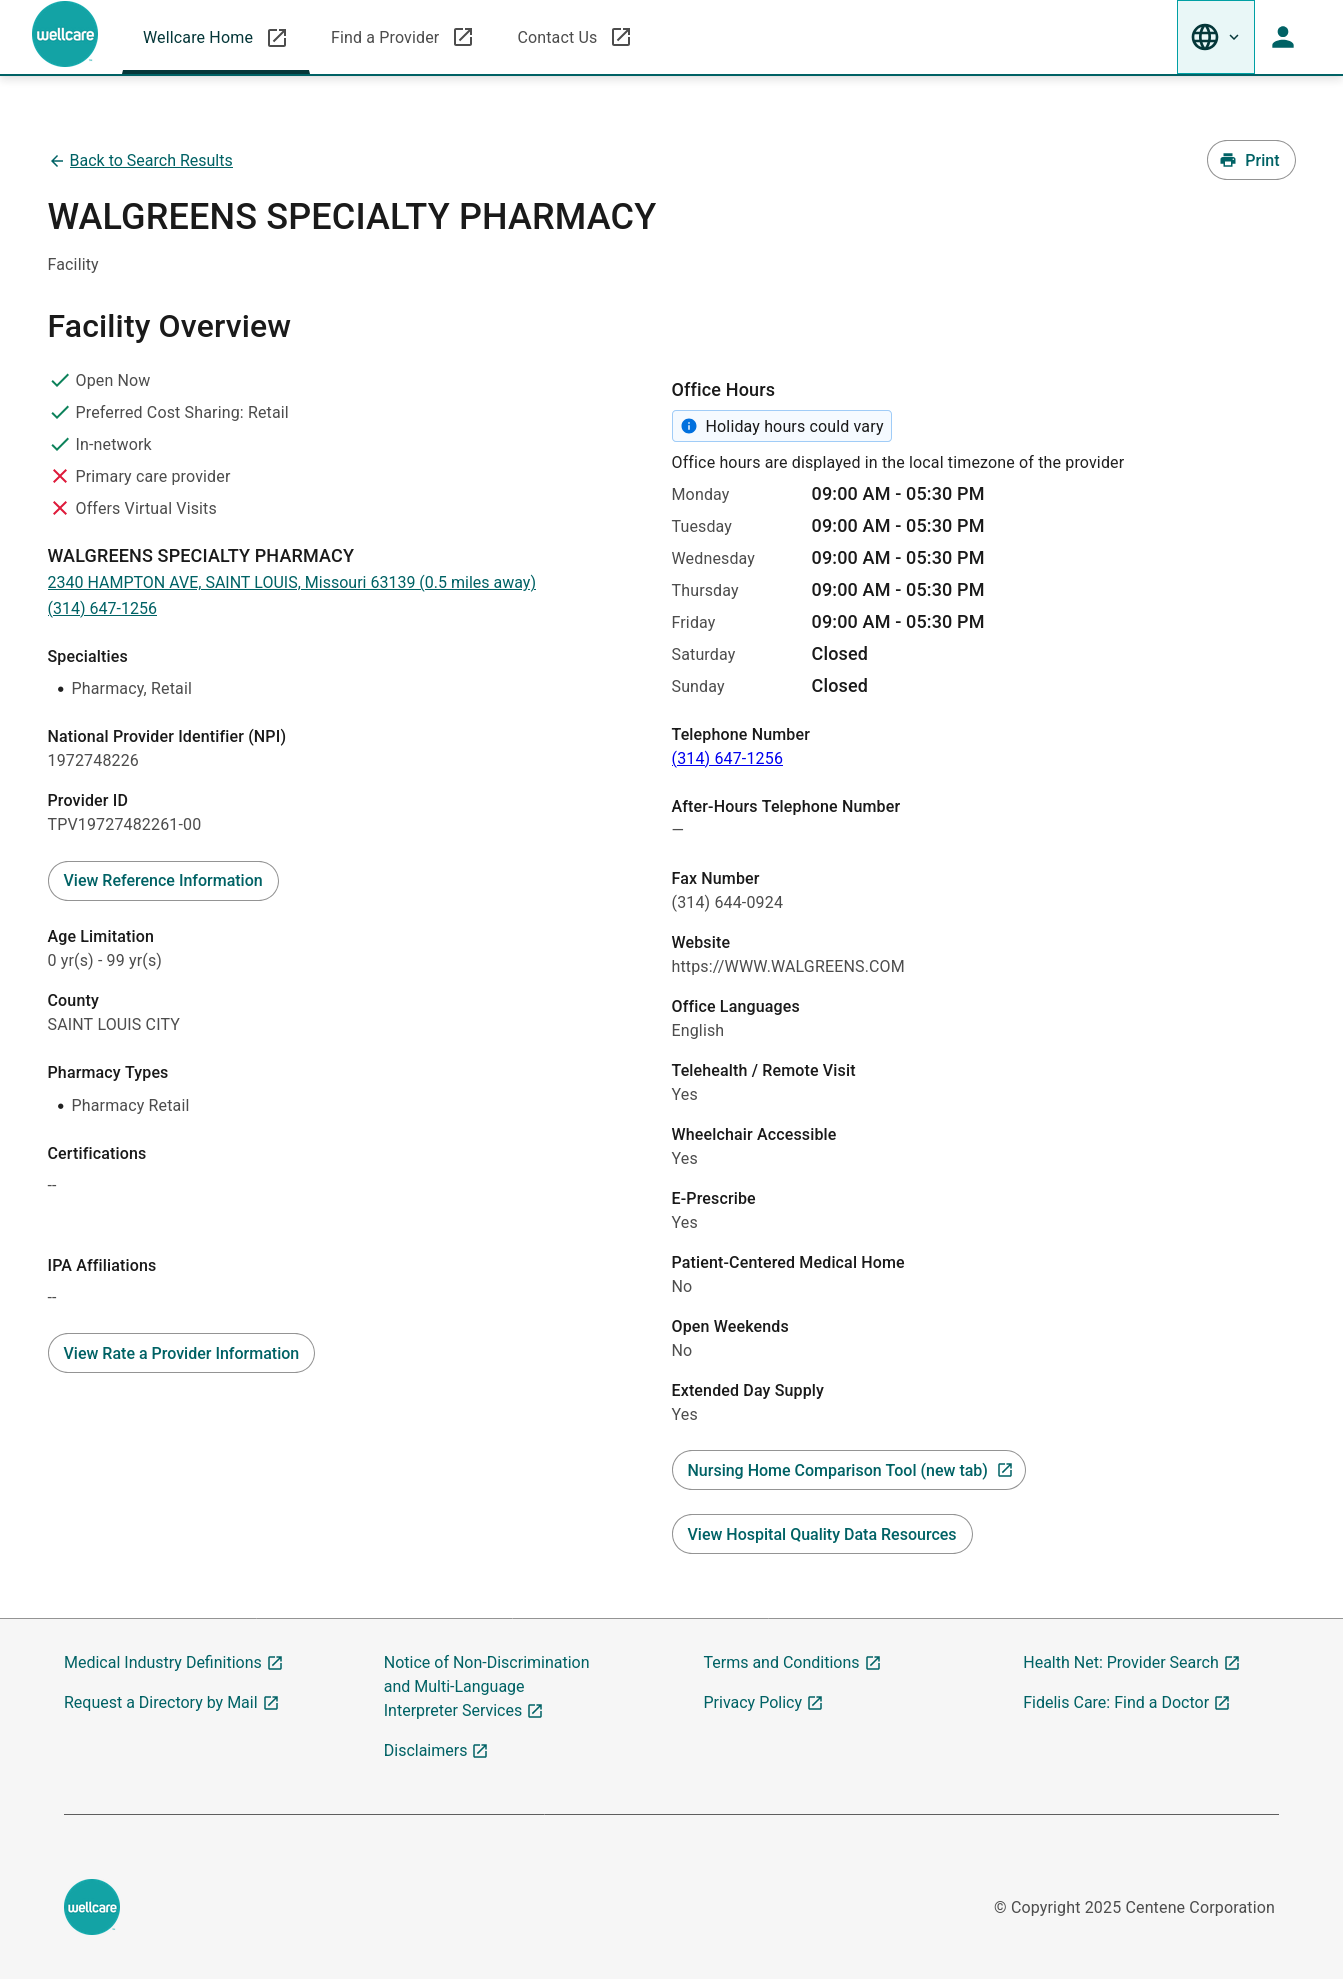Click telephone number under Telephone Number heading

[x=727, y=758]
